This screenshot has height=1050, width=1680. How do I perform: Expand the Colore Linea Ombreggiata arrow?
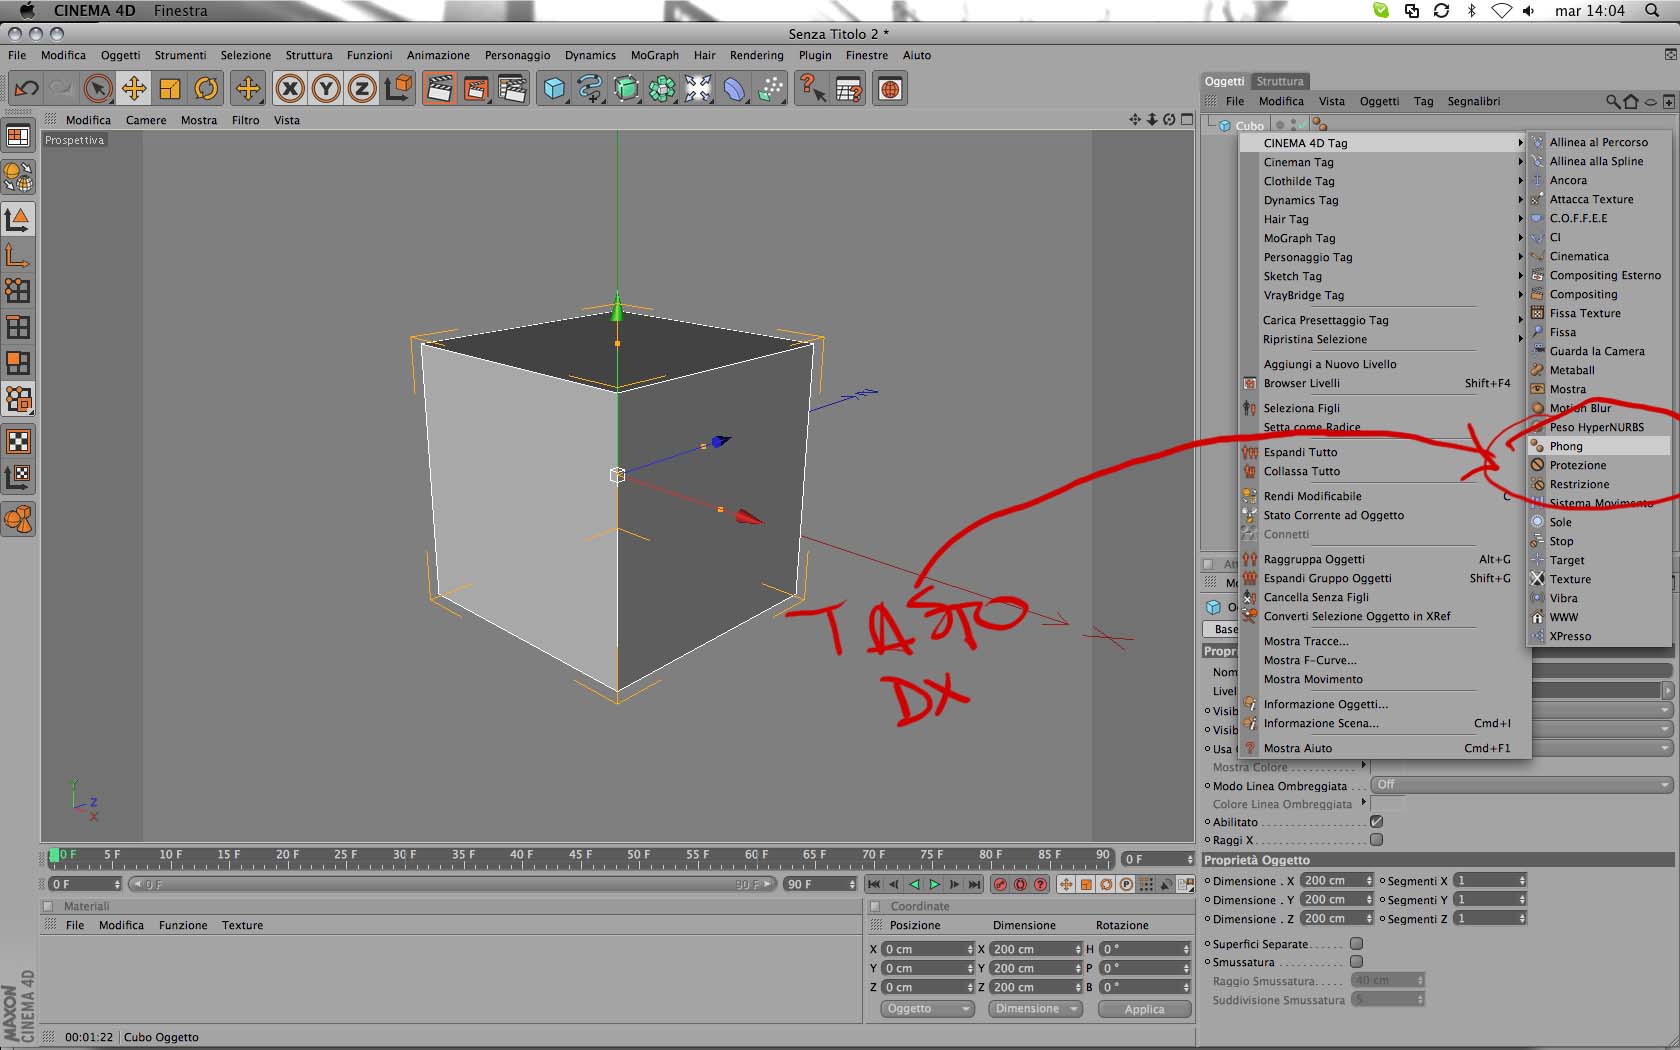pos(1363,804)
